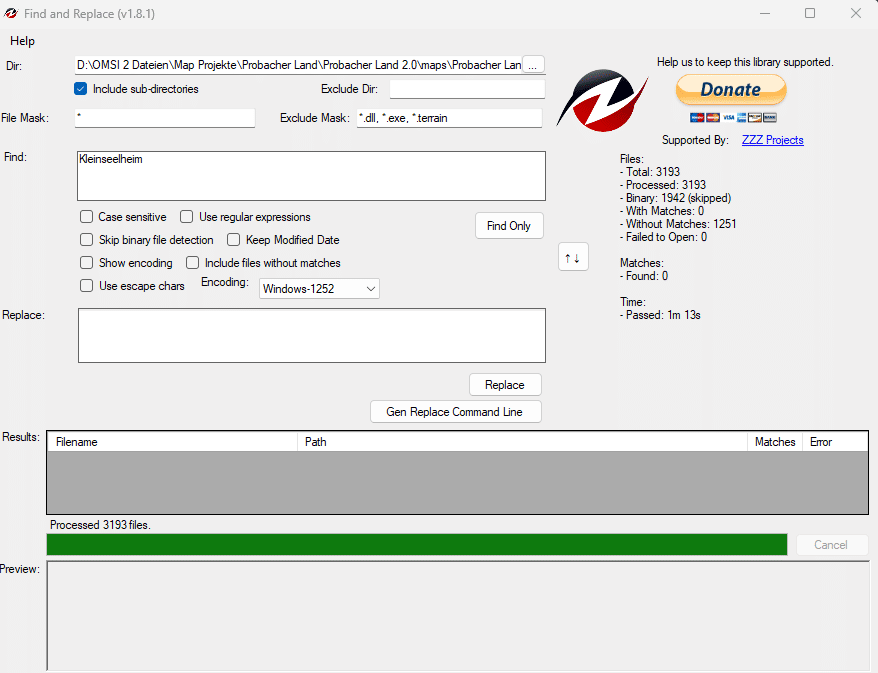Uncheck Include sub-directories
Viewport: 878px width, 673px height.
click(81, 89)
